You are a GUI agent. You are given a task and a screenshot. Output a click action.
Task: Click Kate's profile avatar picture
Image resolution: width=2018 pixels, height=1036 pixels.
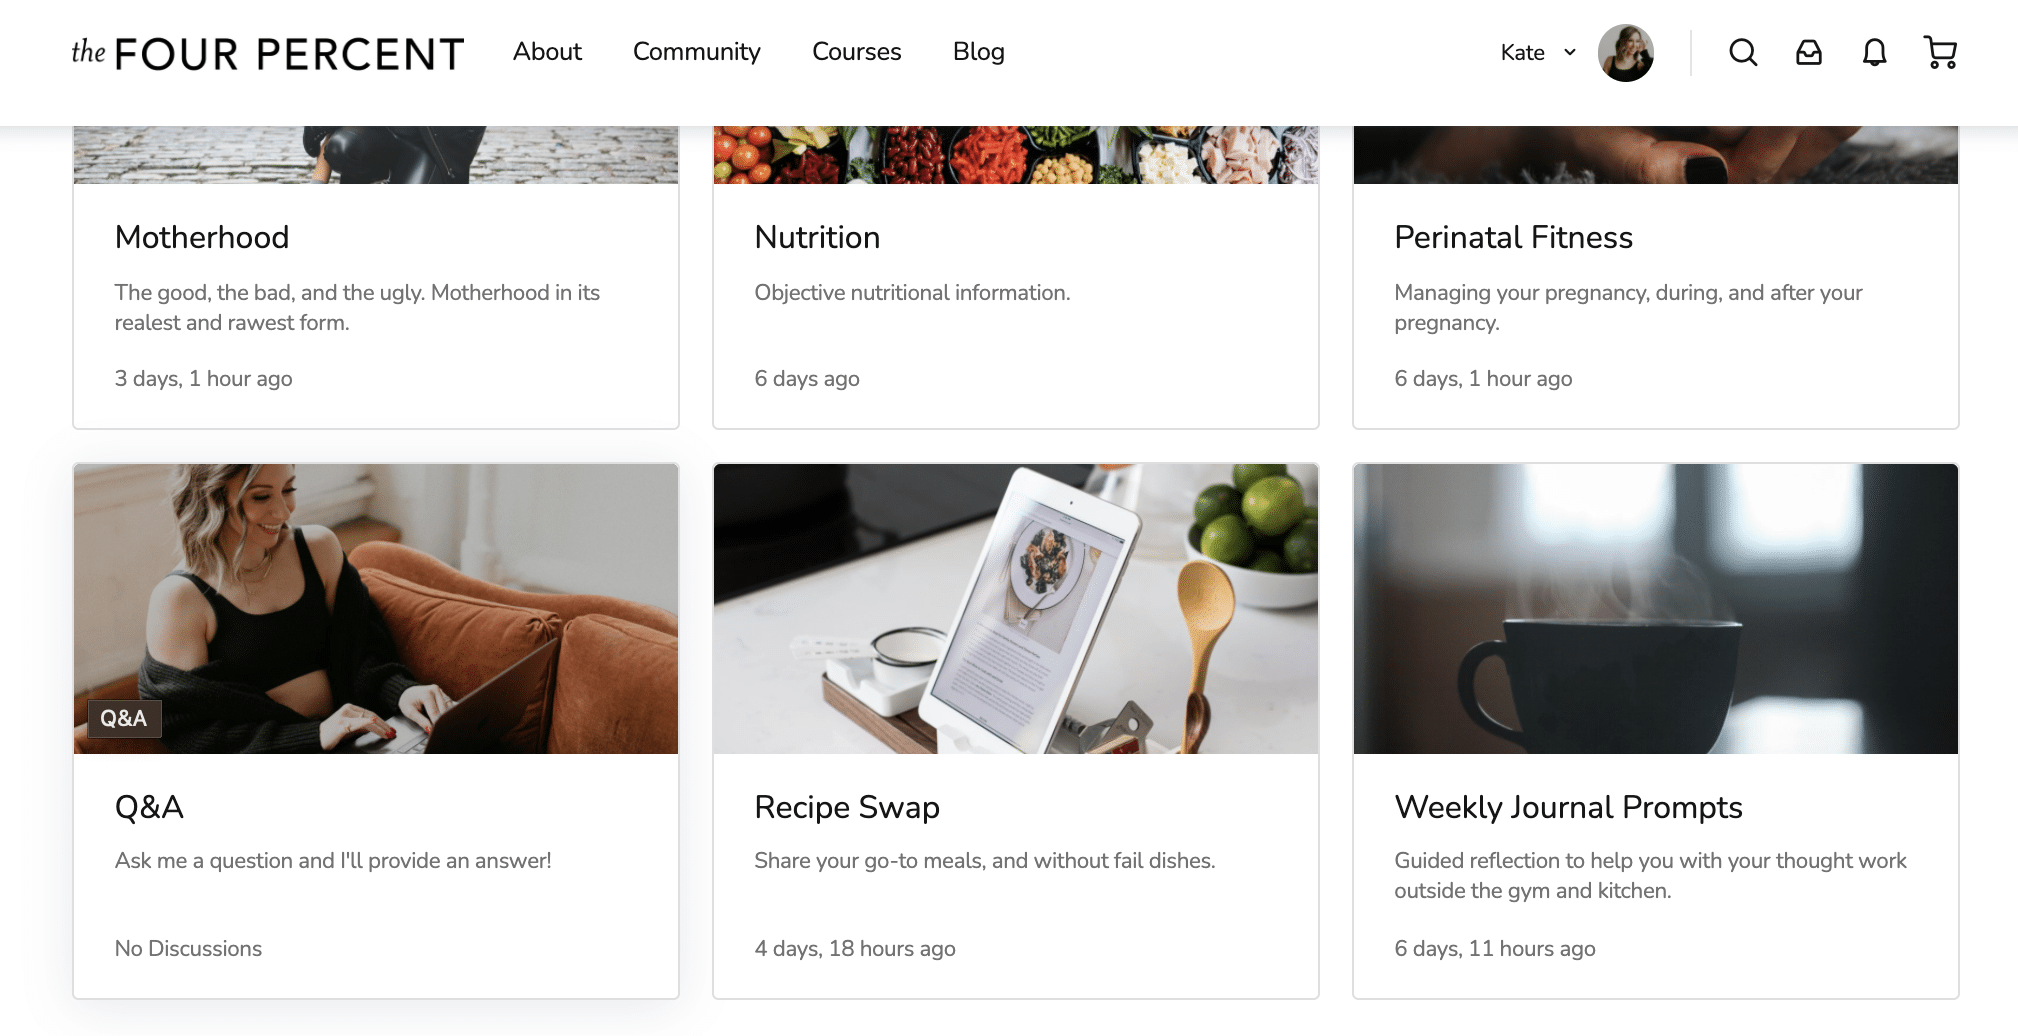pos(1626,53)
